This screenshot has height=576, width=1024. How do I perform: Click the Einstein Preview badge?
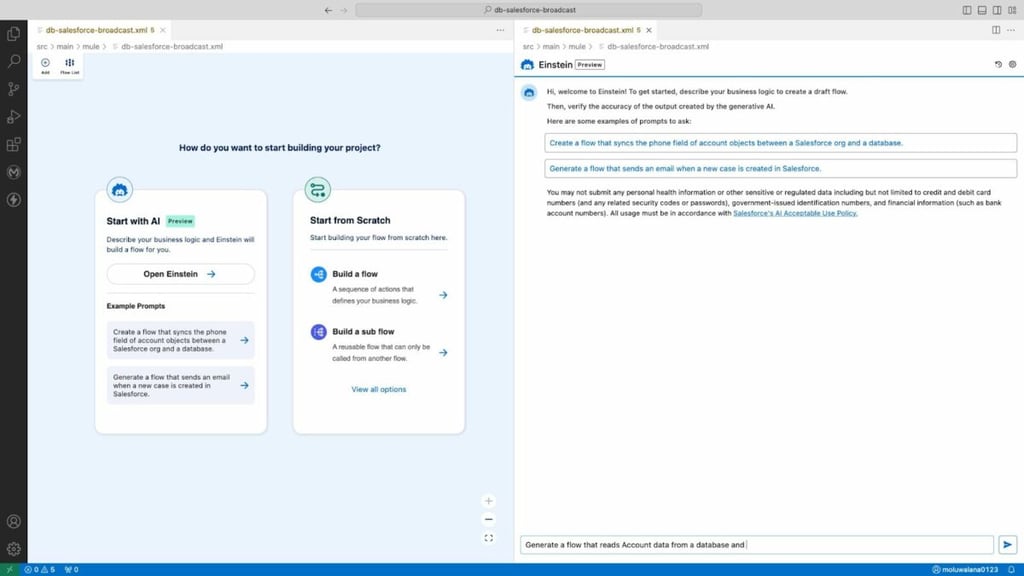click(x=590, y=65)
